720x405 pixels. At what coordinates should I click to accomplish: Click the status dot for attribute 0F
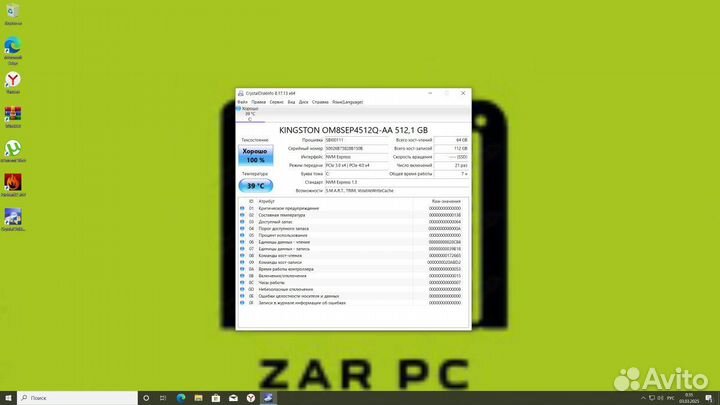coord(242,303)
